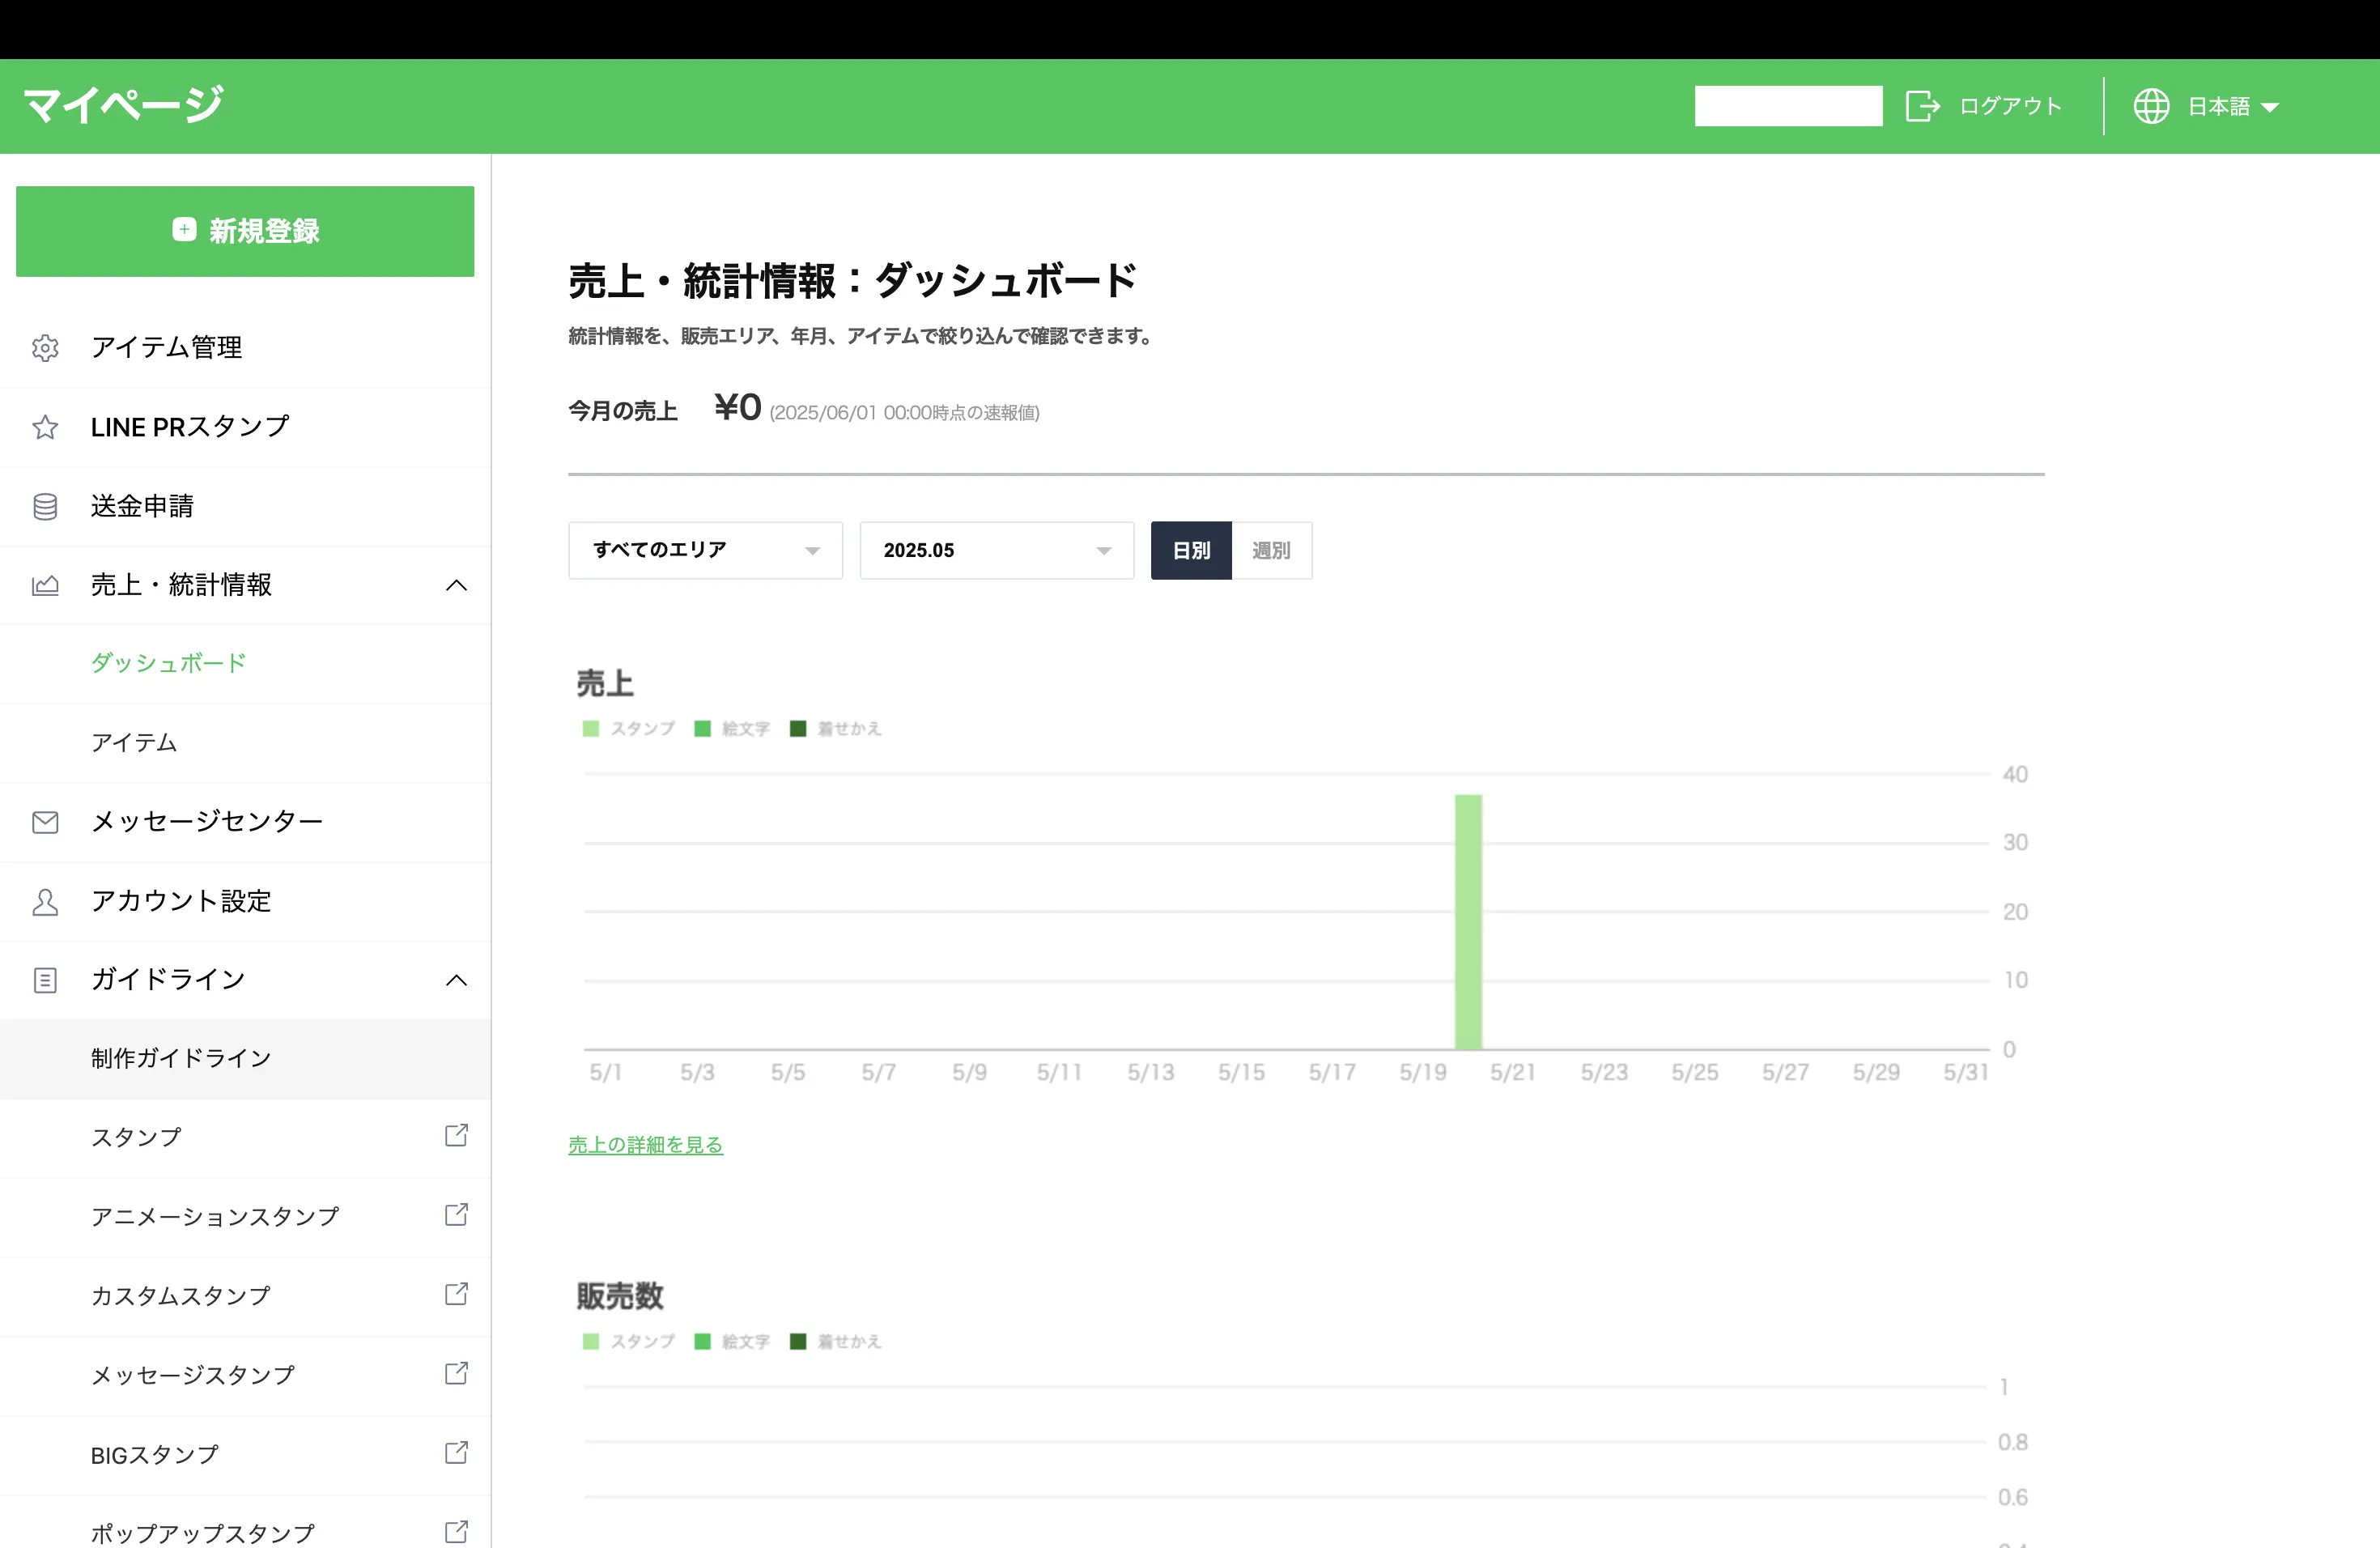Click the gear icon beside アイテム管理

tap(45, 348)
